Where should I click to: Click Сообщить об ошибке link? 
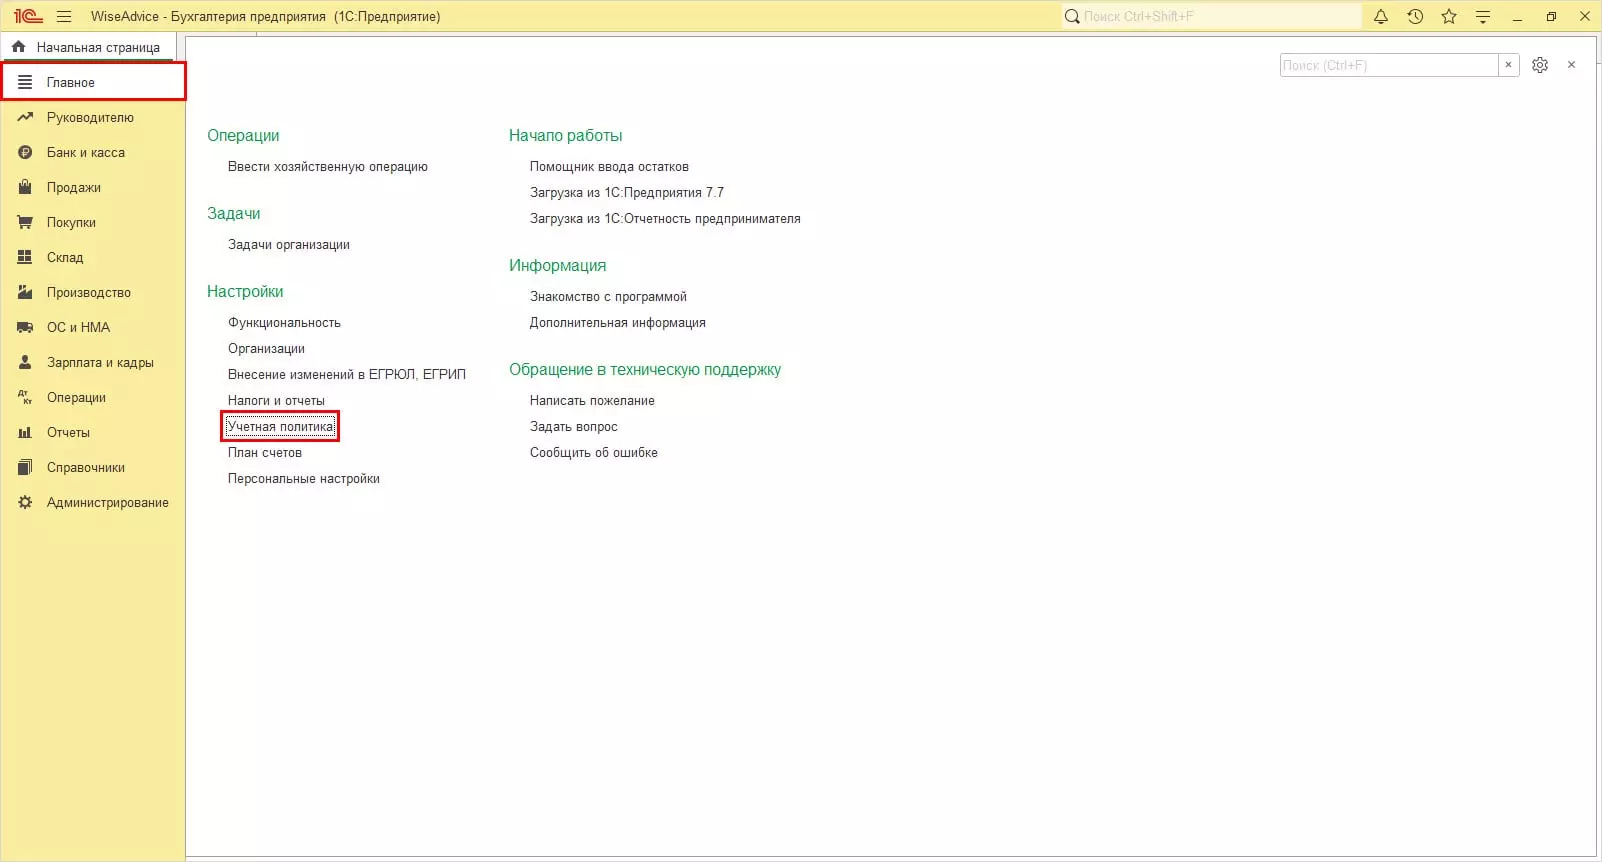pyautogui.click(x=594, y=452)
